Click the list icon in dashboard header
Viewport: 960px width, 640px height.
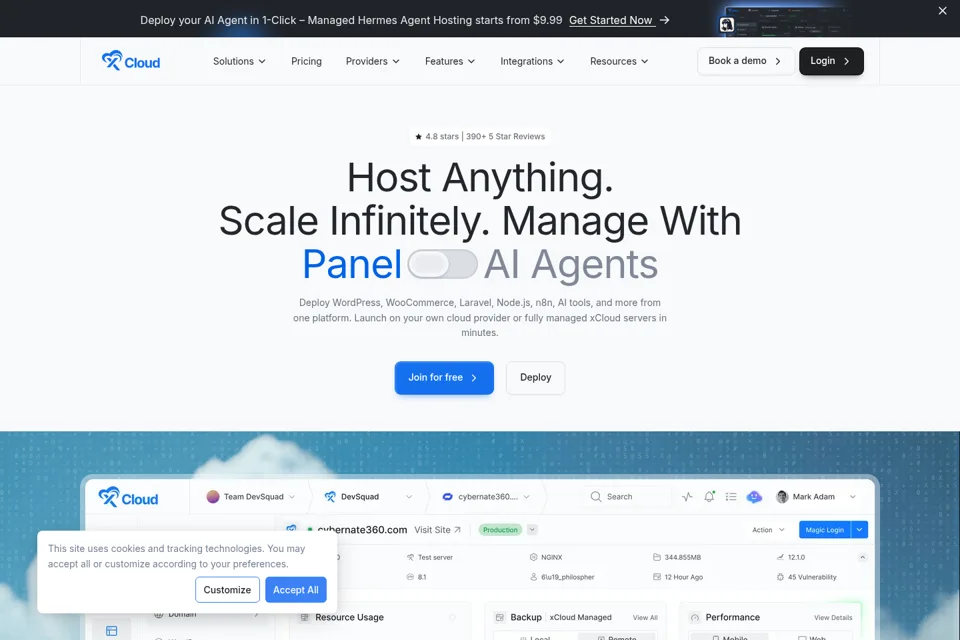(x=731, y=497)
